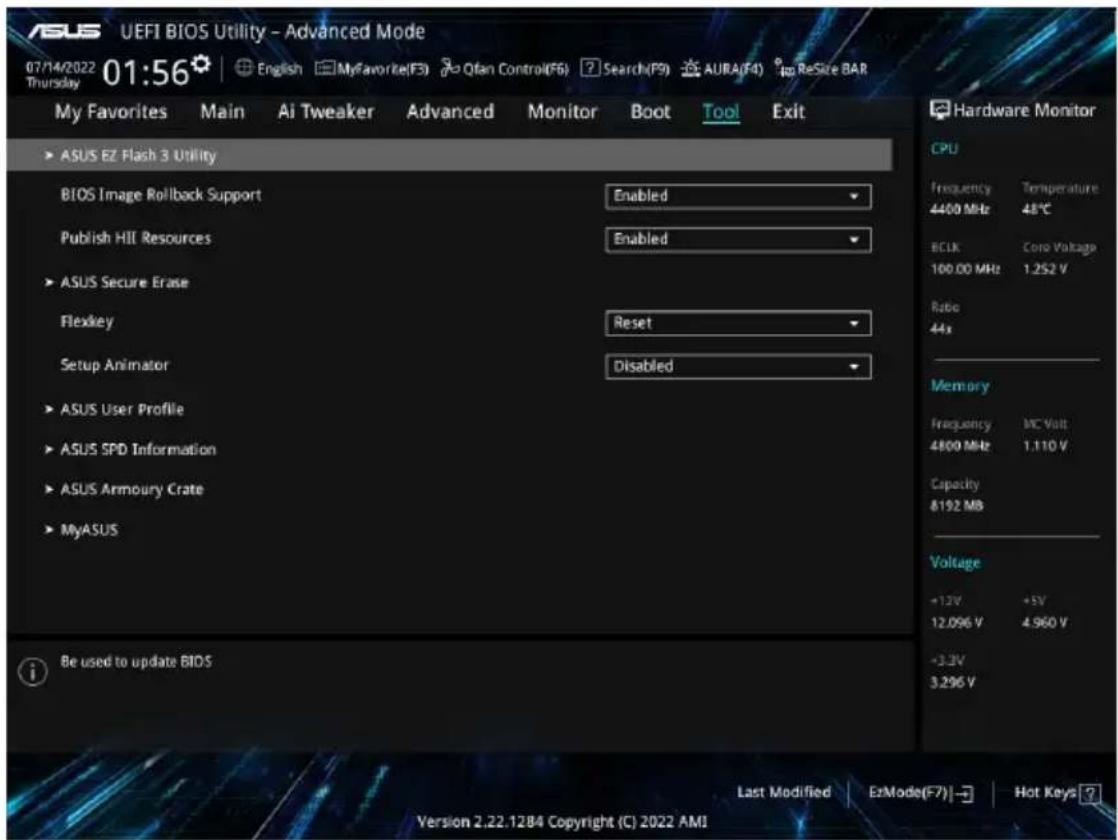This screenshot has width=1118, height=840.
Task: Open Setup Animator dropdown set to Disabled
Action: point(738,367)
